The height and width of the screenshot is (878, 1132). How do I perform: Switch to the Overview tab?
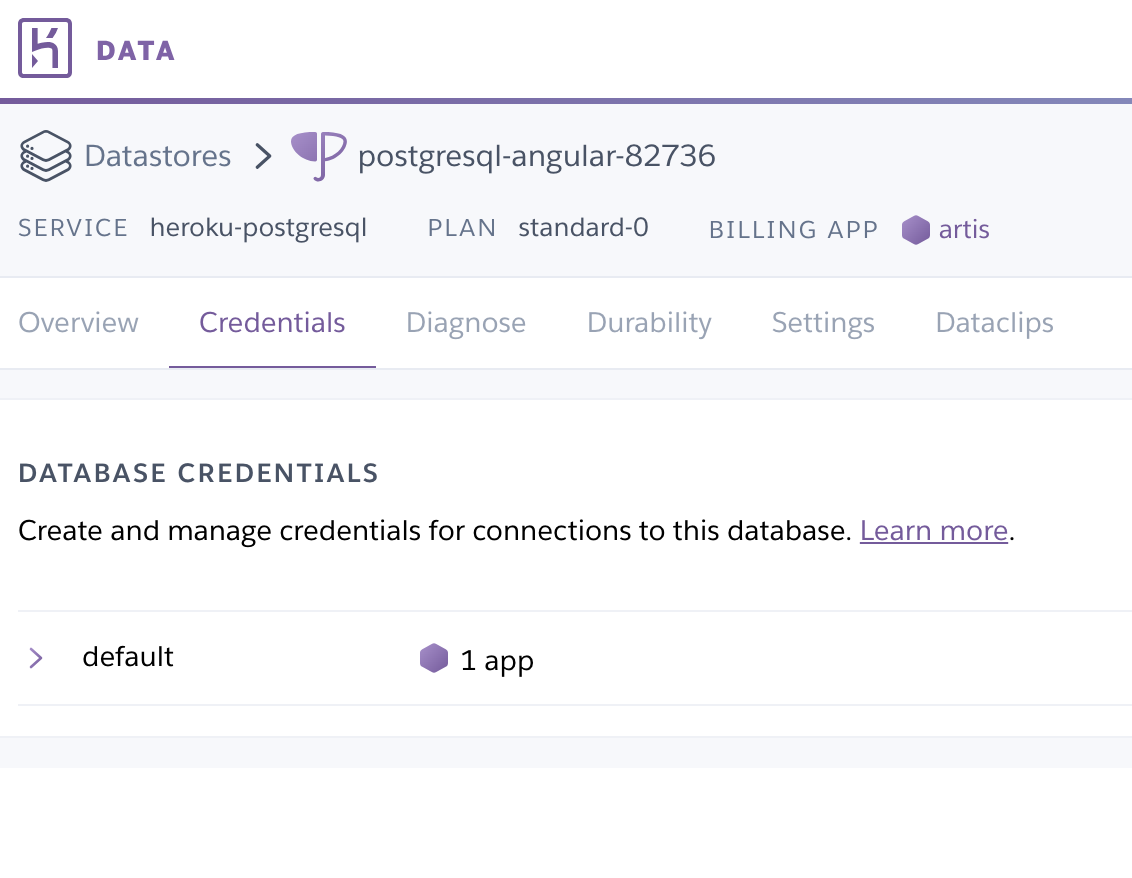pos(78,322)
